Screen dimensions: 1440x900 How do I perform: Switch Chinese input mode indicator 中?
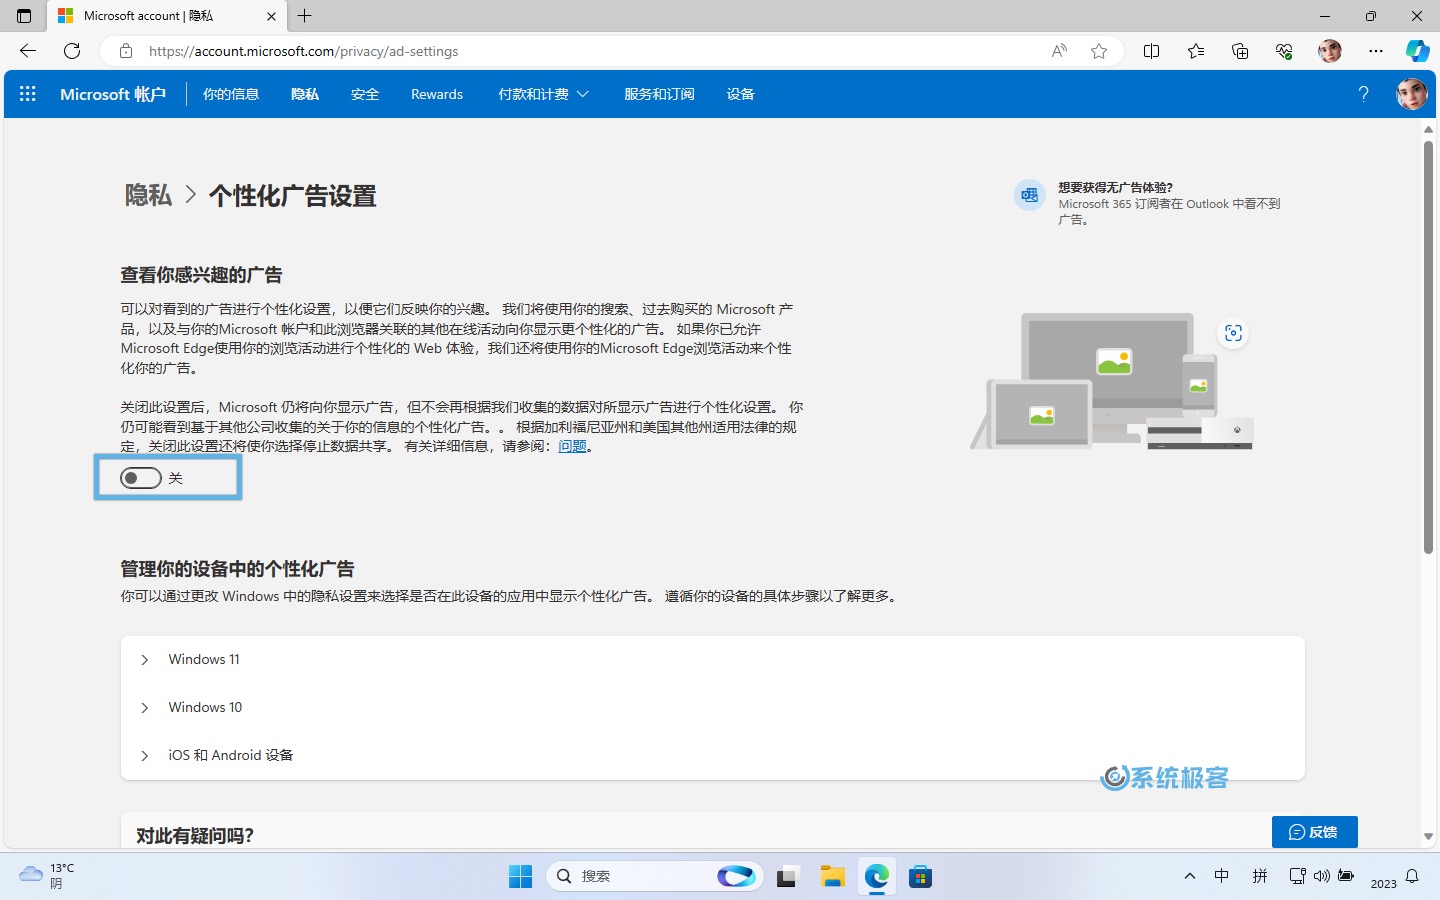pos(1222,876)
